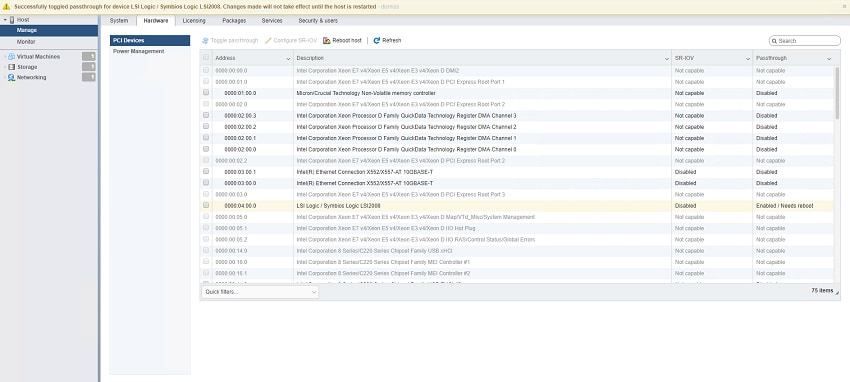
Task: Open the Address column dropdown arrow
Action: pos(288,58)
